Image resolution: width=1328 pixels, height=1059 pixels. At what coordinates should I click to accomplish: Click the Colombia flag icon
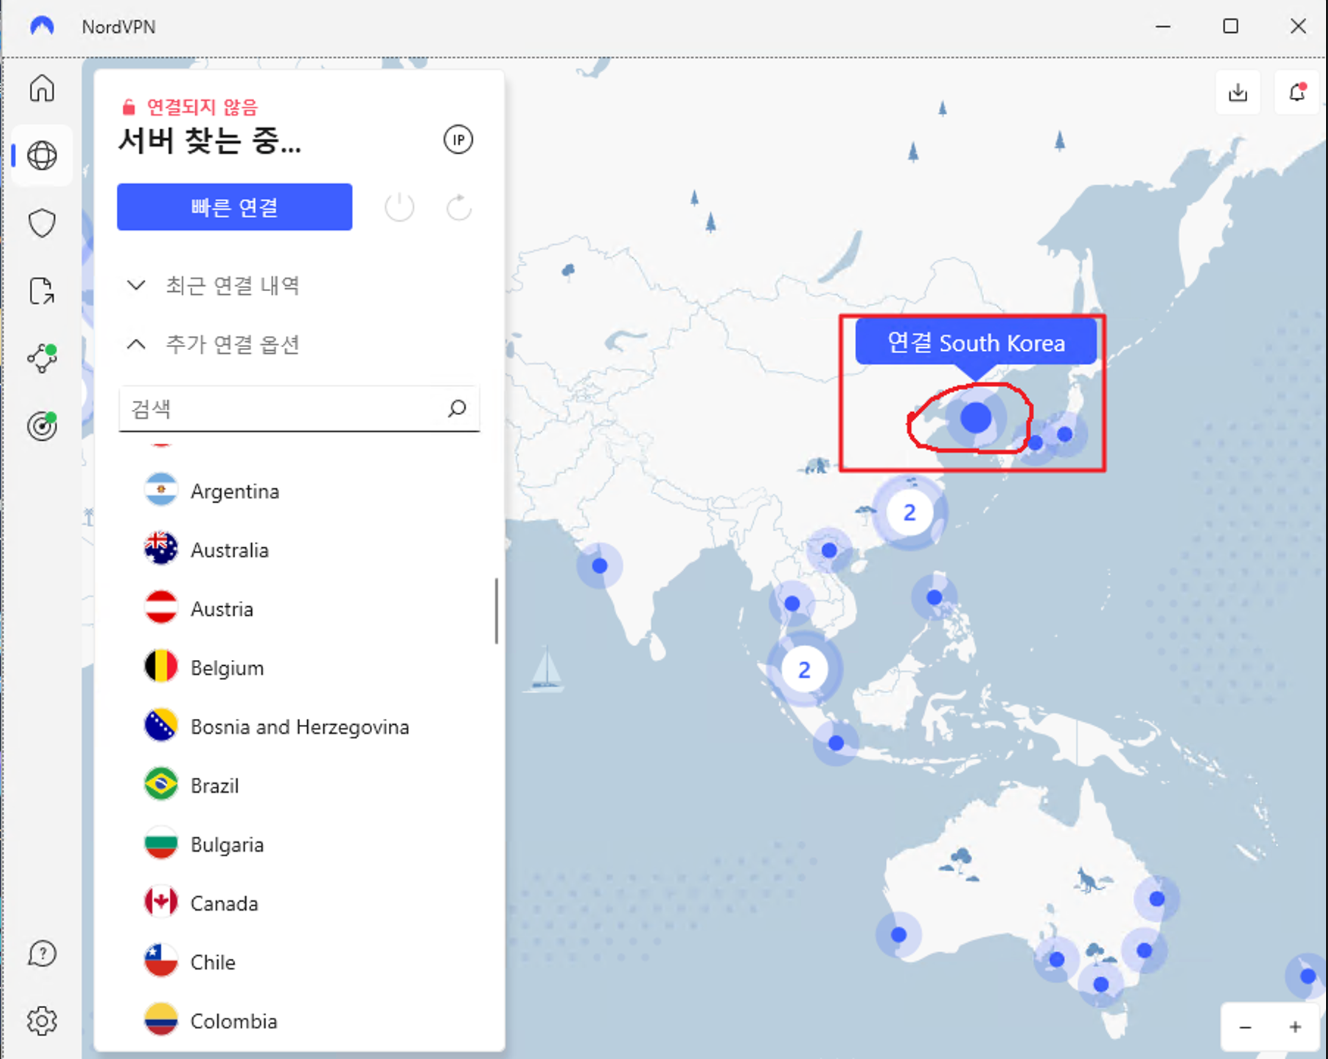(161, 1021)
